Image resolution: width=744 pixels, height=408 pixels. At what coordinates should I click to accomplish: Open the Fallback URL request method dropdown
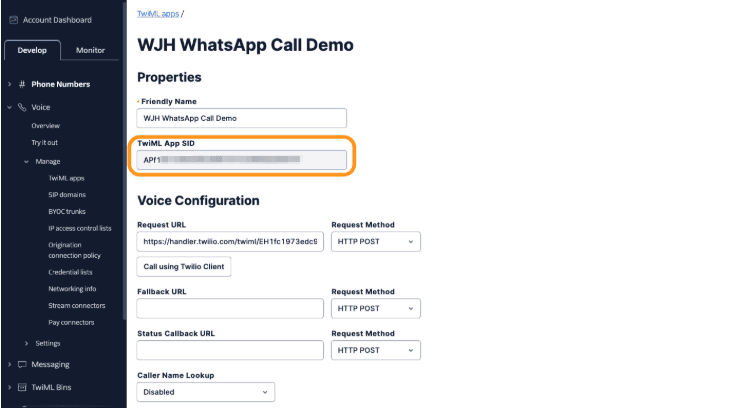tap(375, 308)
